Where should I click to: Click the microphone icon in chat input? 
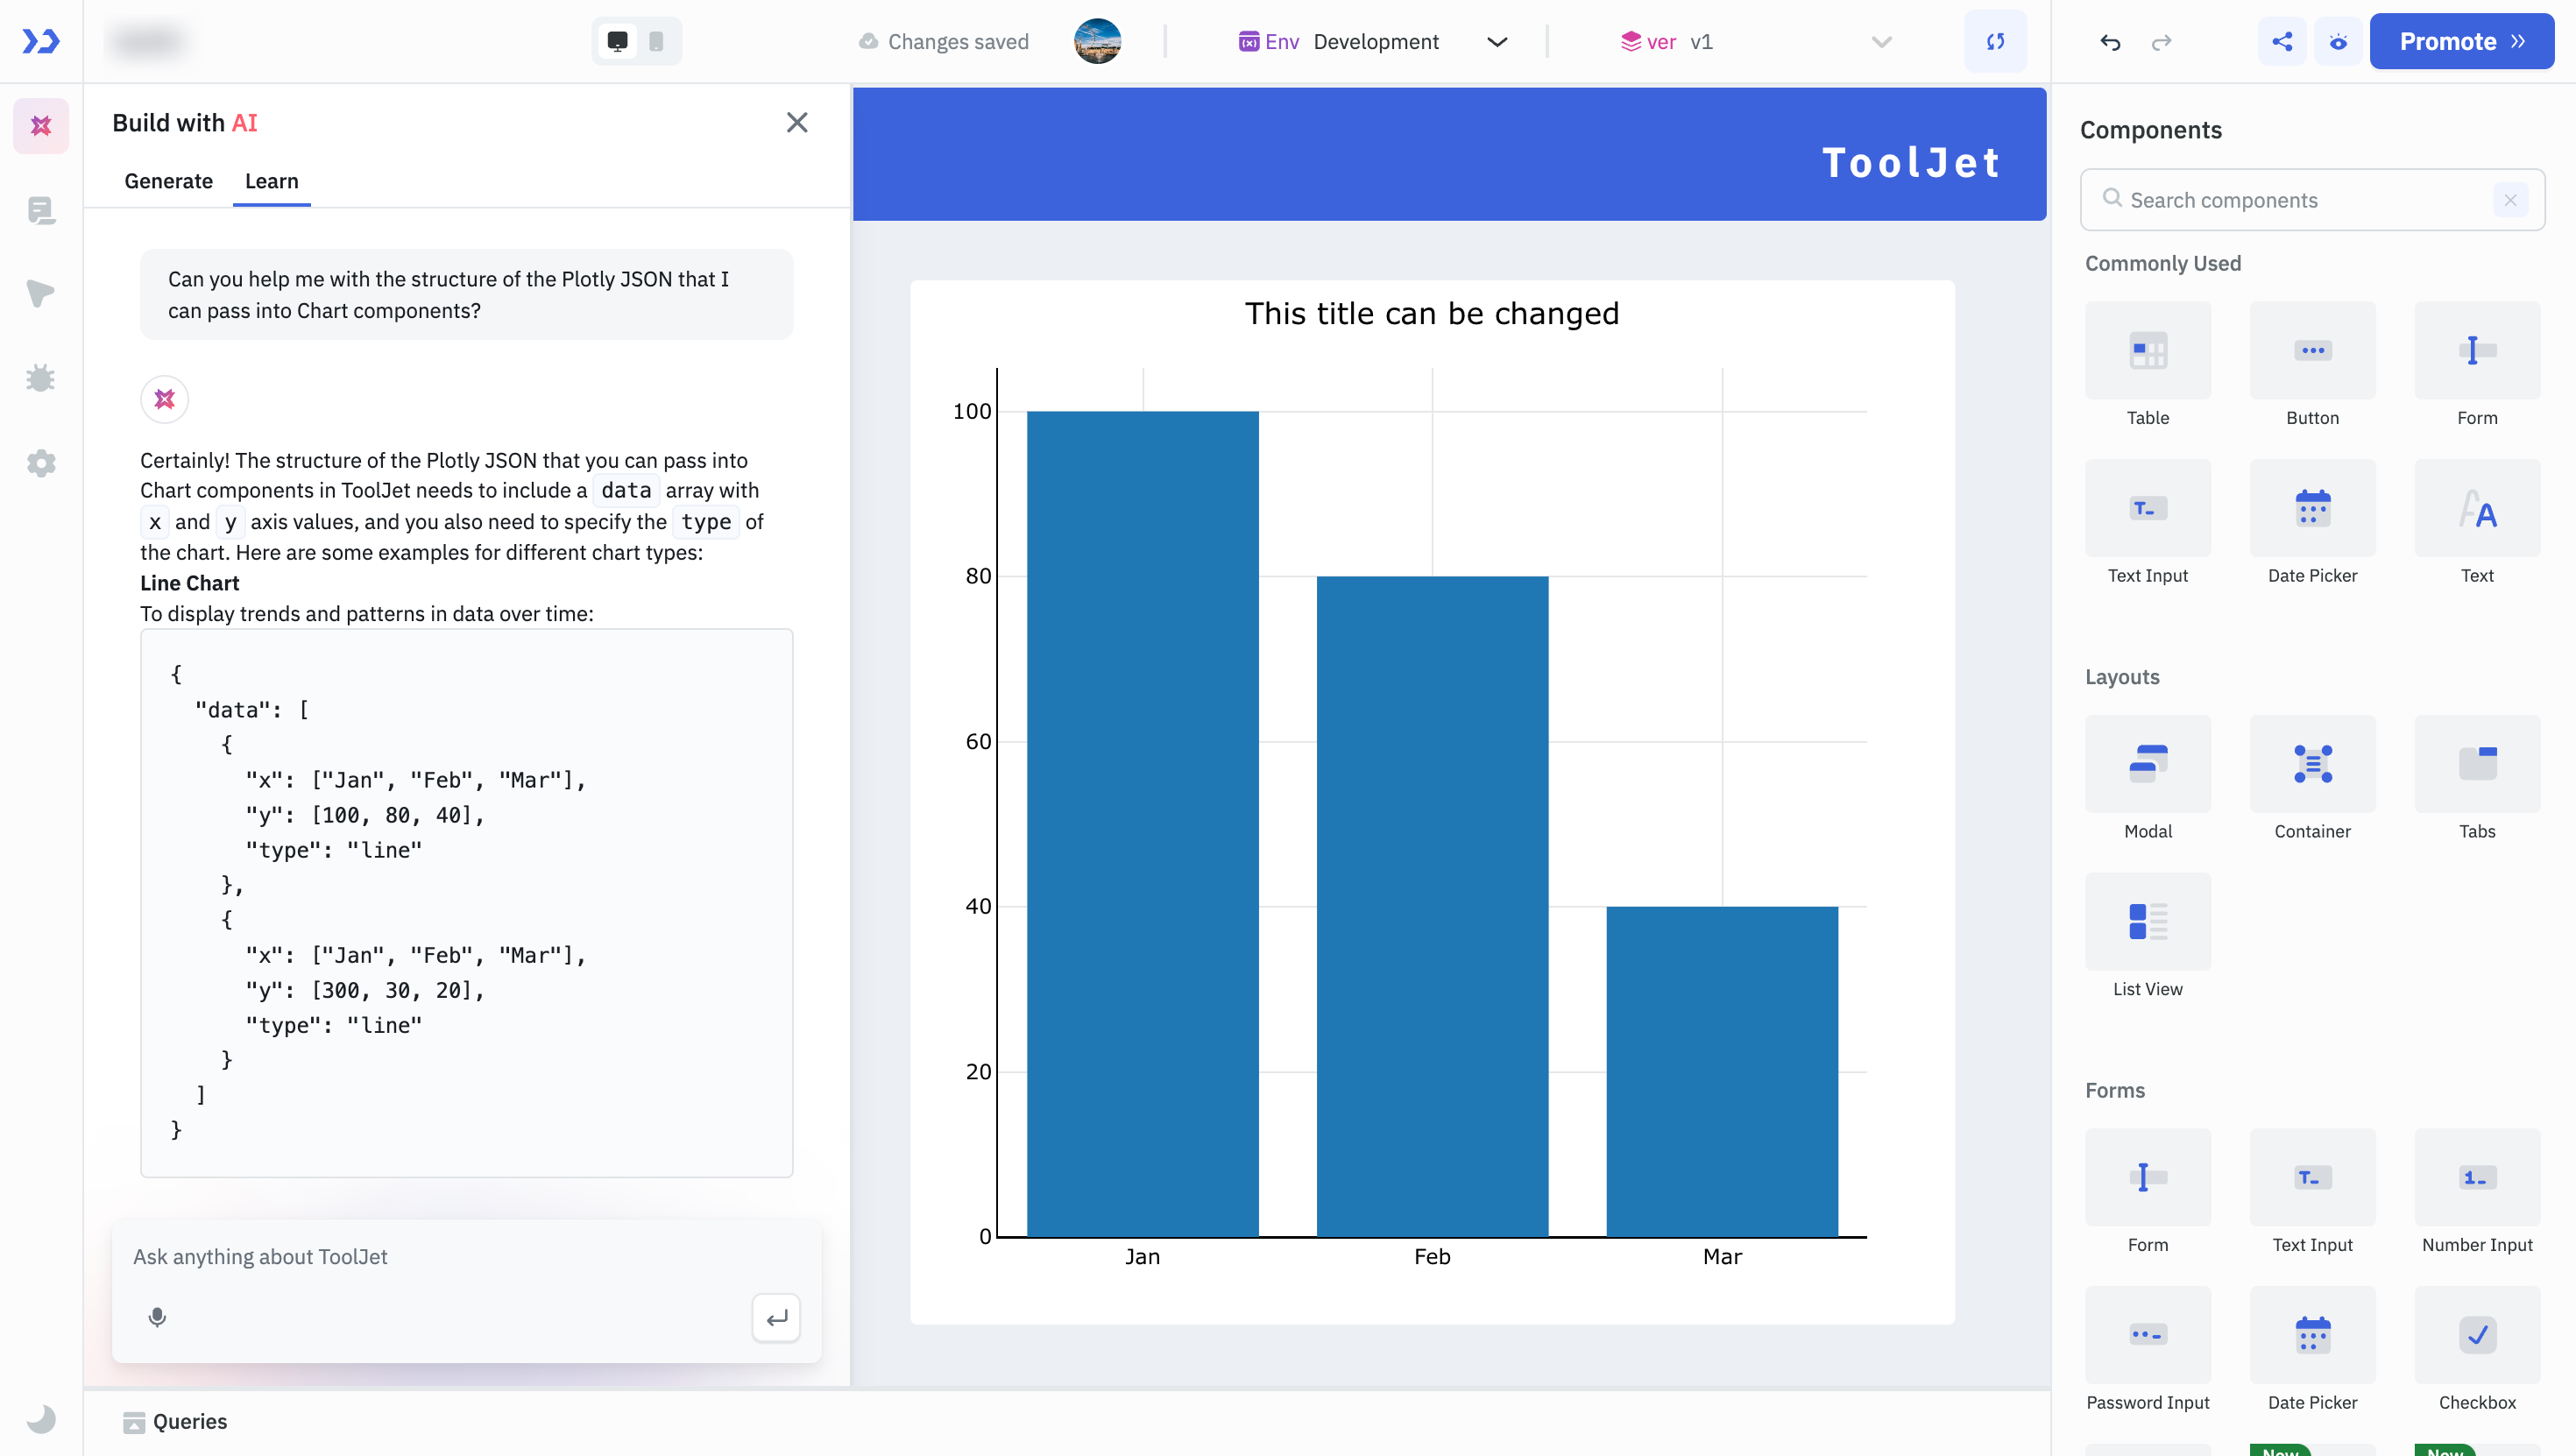157,1317
